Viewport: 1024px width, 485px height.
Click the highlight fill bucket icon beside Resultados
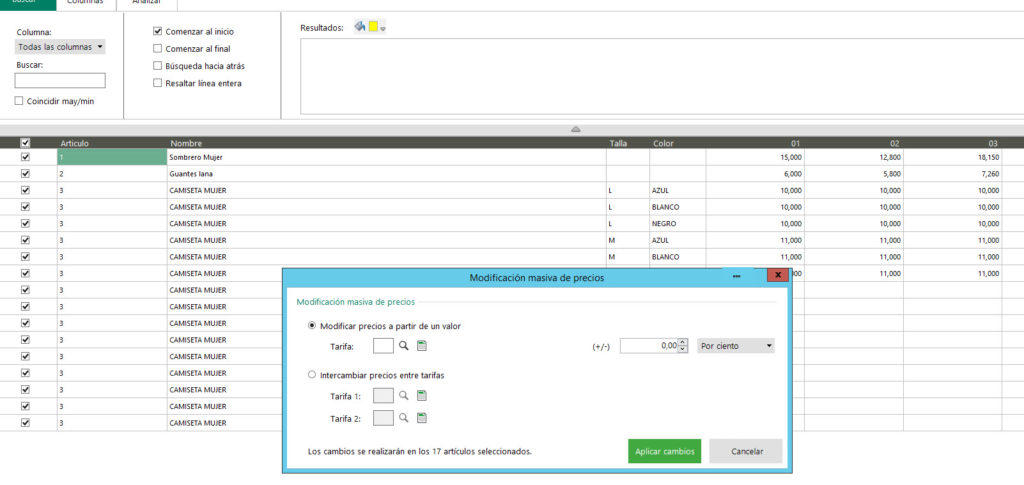click(359, 27)
